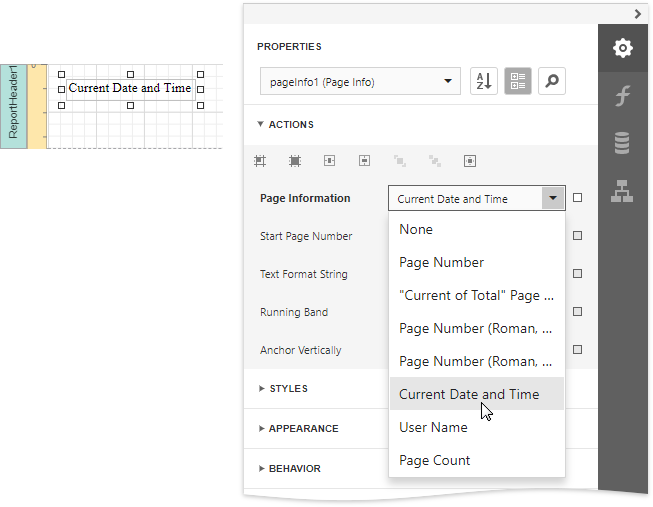Open the Report Explorer hierarchy icon tab
Screen dimensions: 653x507
pos(622,192)
